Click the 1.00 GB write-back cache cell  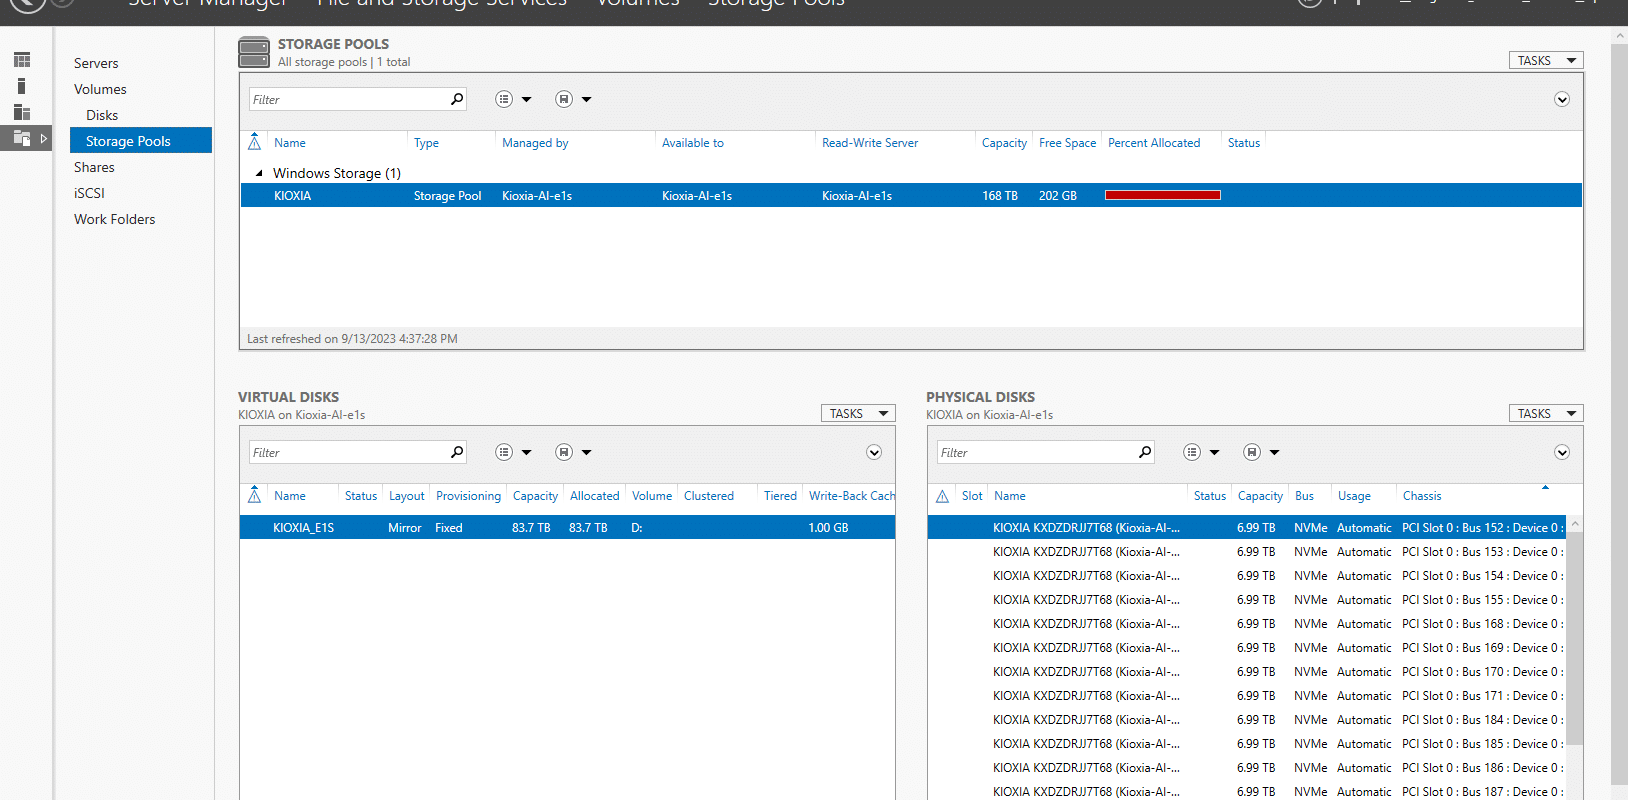(x=828, y=528)
